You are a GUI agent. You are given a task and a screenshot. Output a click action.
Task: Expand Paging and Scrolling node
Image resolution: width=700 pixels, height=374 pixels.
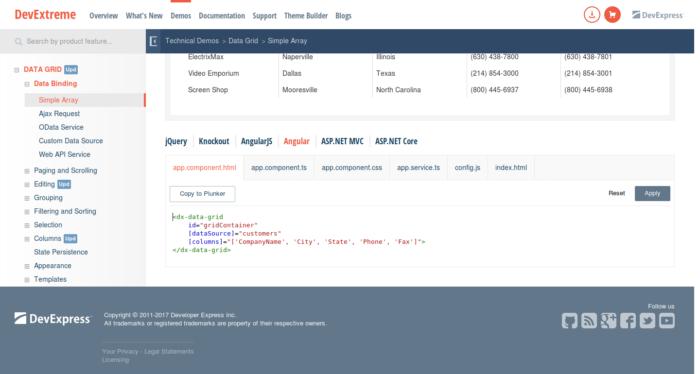(27, 171)
